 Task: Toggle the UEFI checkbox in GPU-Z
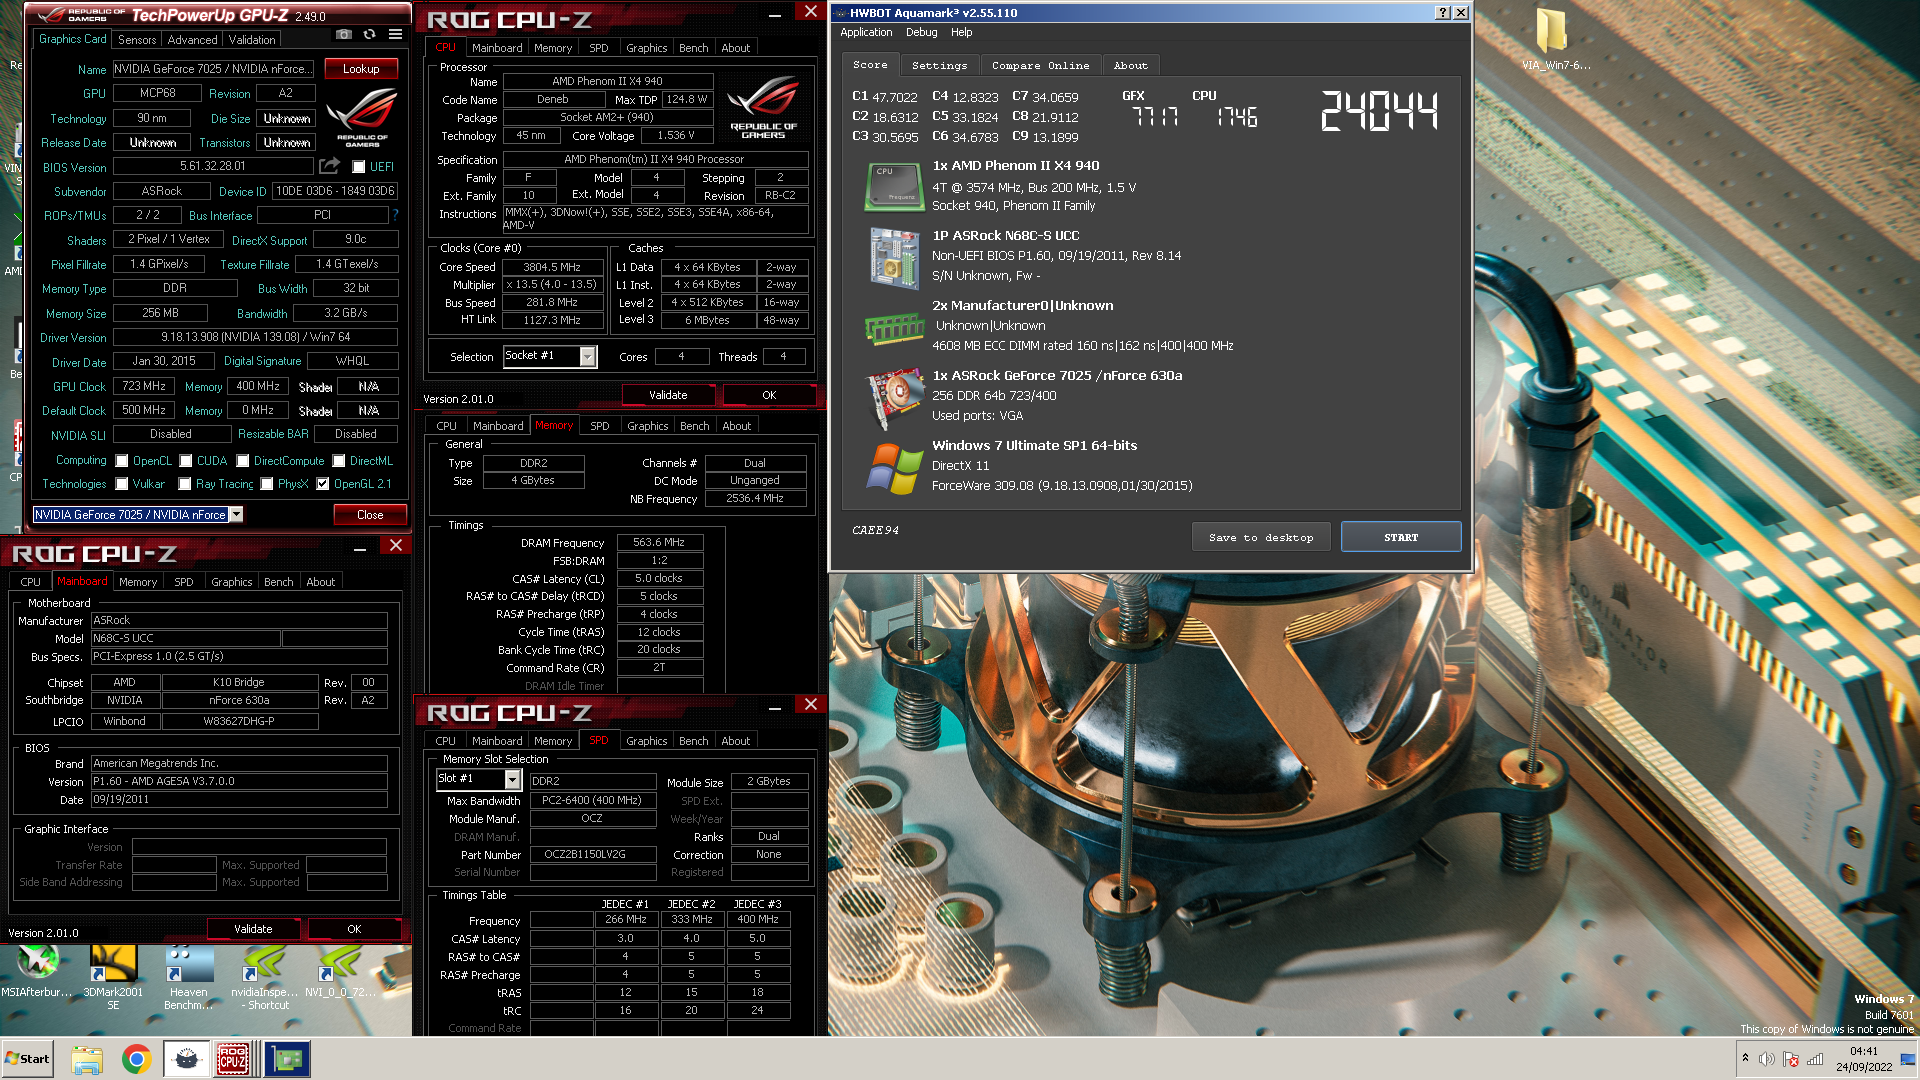[x=359, y=167]
